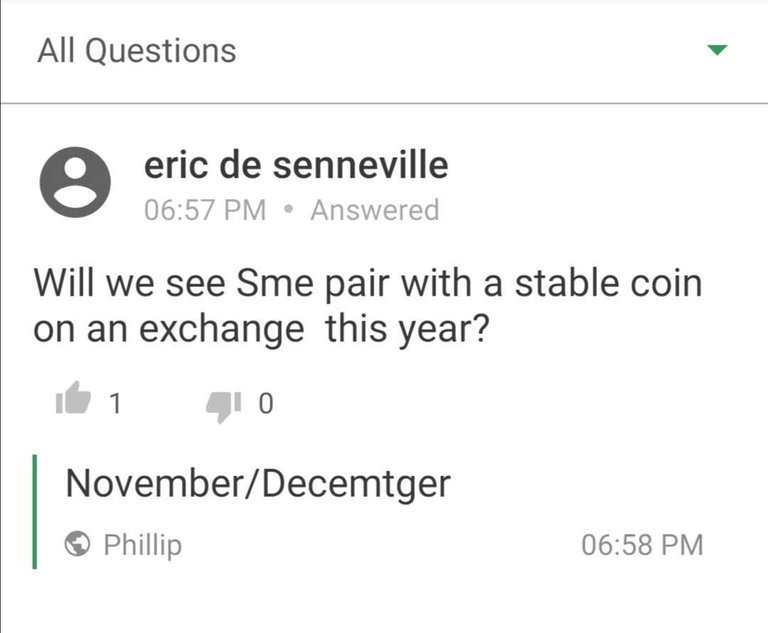The width and height of the screenshot is (768, 633).
Task: Upvote the question with the thumbs-up icon
Action: [73, 398]
